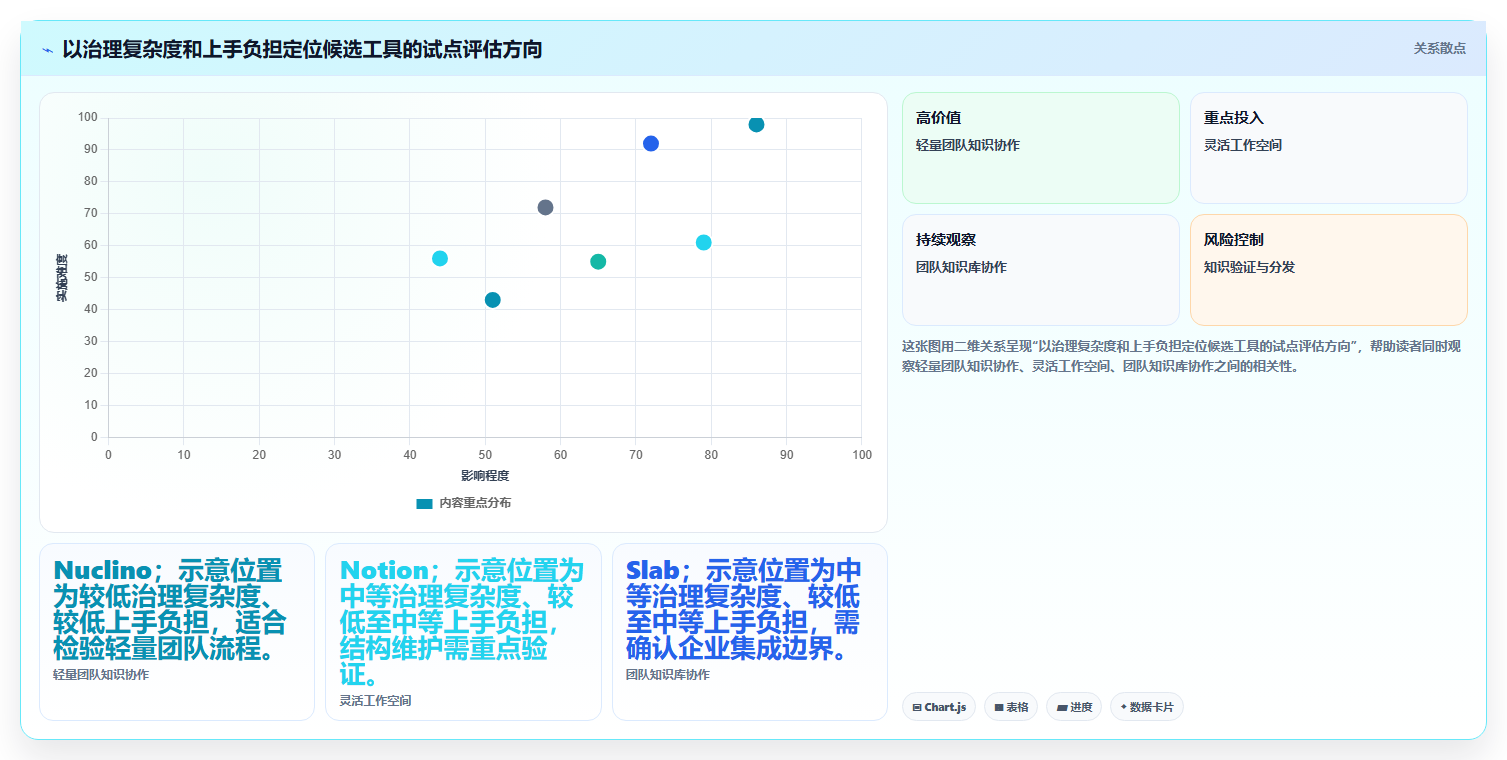This screenshot has width=1507, height=760.
Task: Click the x-axis tick label 90
Action: [786, 455]
